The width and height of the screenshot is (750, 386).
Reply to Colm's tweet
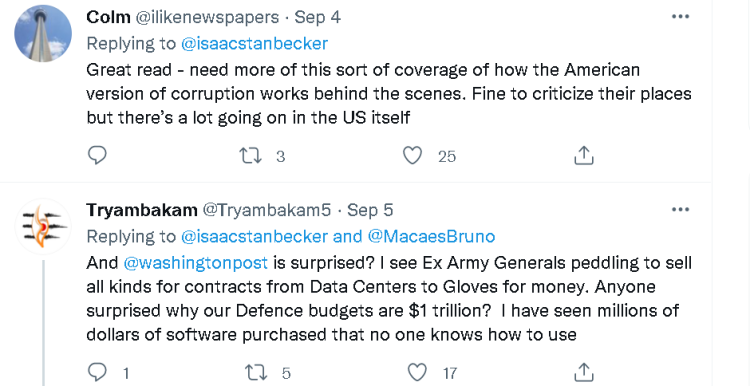tap(98, 155)
